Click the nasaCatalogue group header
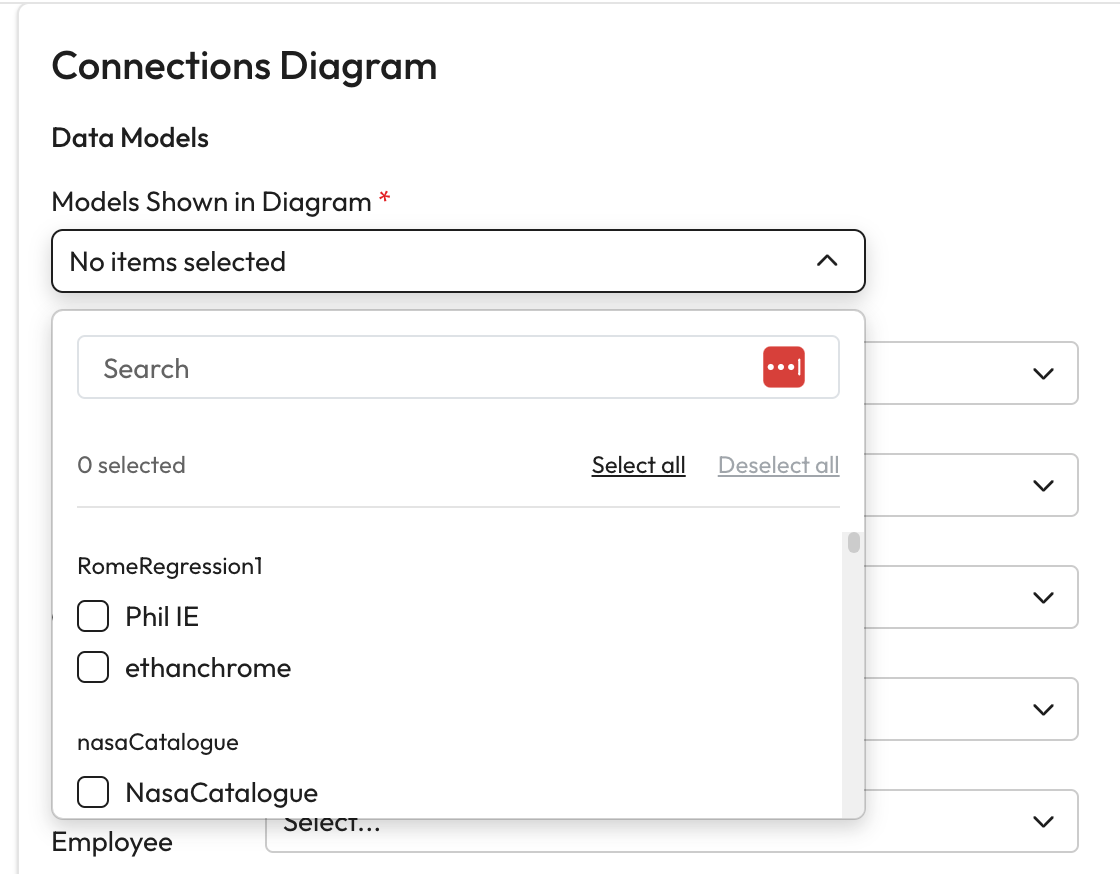This screenshot has height=874, width=1120. (x=158, y=742)
